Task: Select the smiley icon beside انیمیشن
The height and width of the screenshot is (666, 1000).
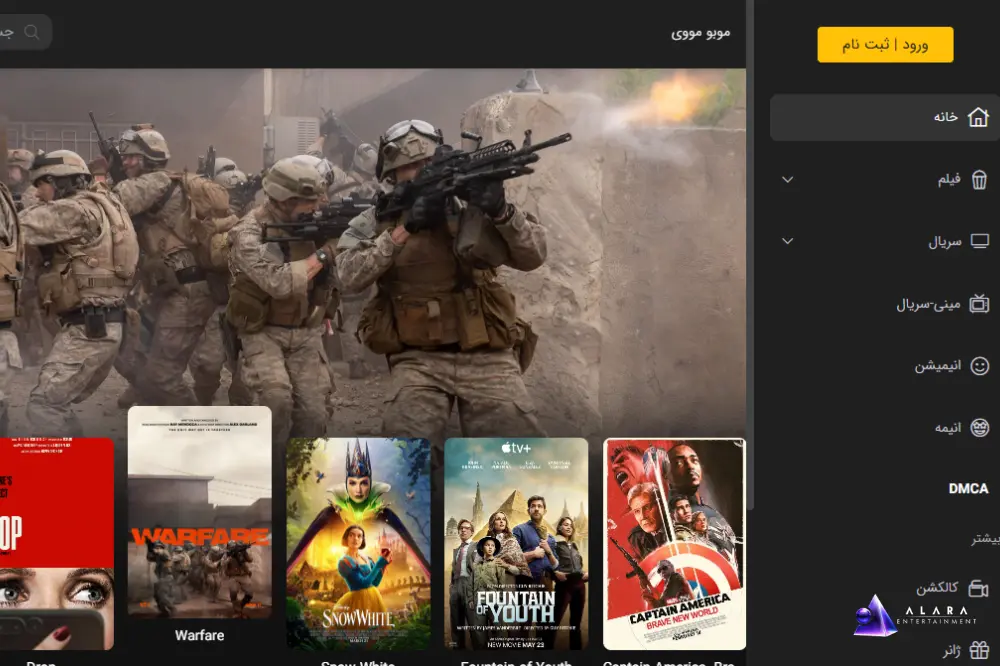Action: coord(979,366)
